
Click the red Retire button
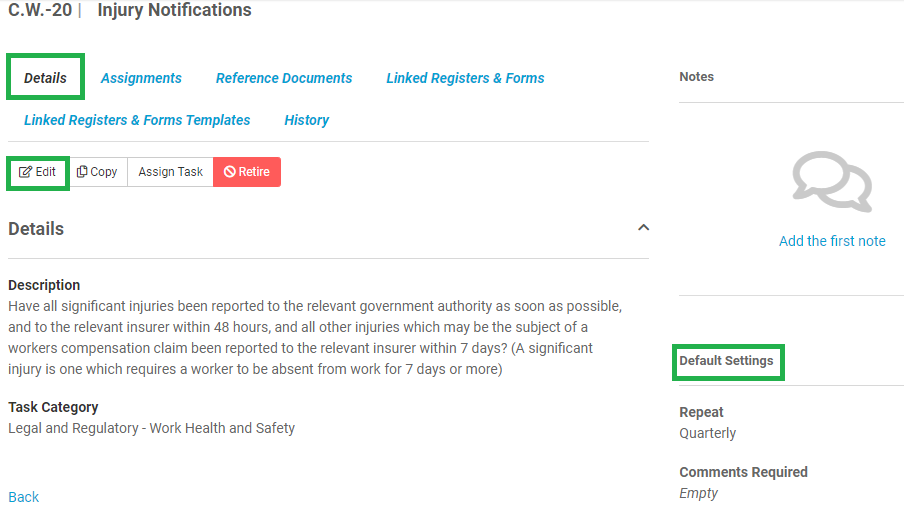click(x=247, y=172)
